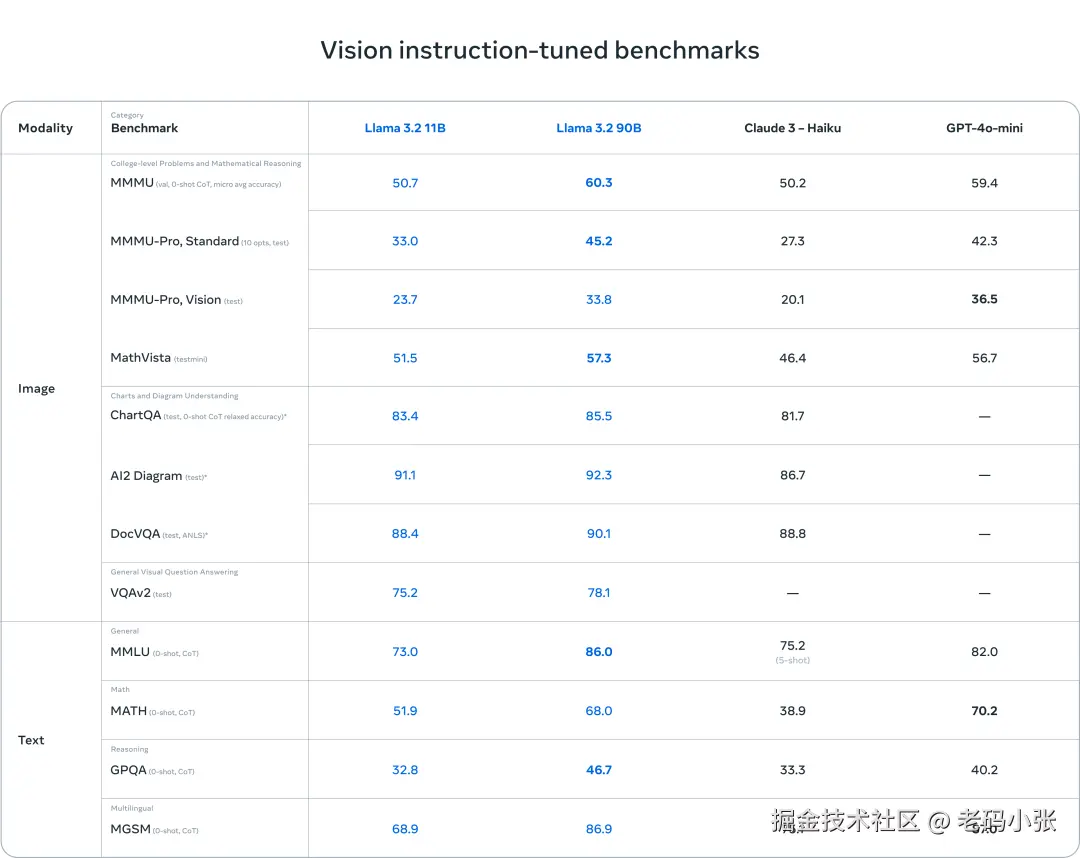Click the Image modality cell
1080x858 pixels.
[x=36, y=388]
